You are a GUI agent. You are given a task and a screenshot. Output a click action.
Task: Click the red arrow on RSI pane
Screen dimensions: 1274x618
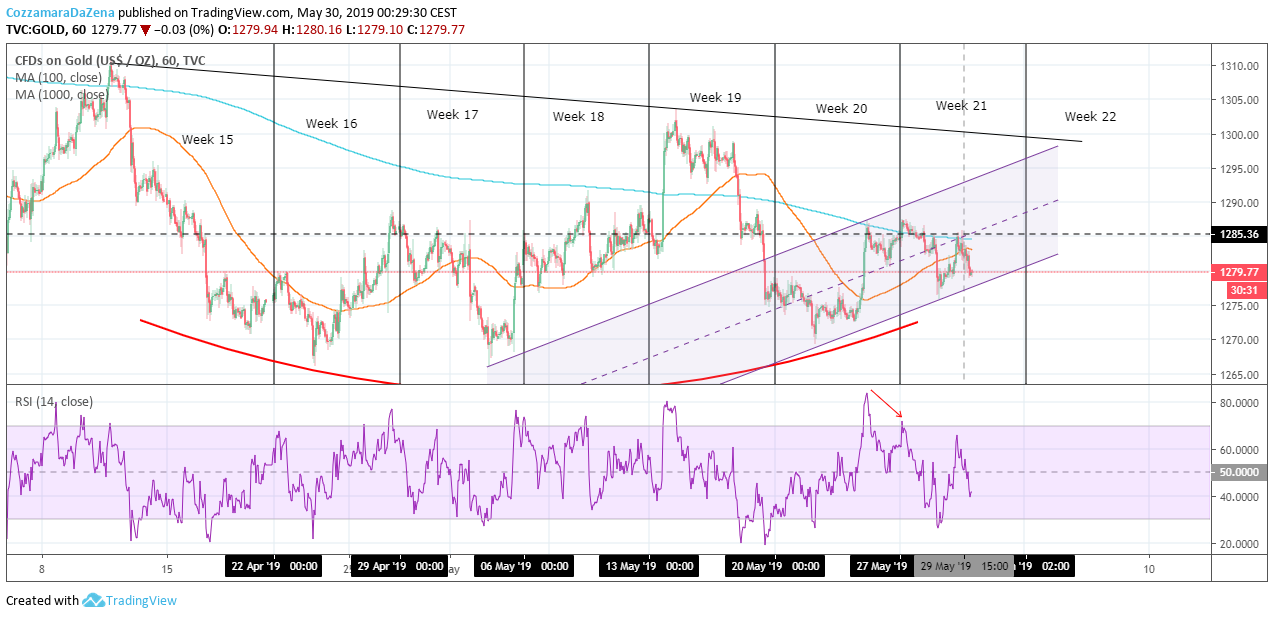point(887,403)
